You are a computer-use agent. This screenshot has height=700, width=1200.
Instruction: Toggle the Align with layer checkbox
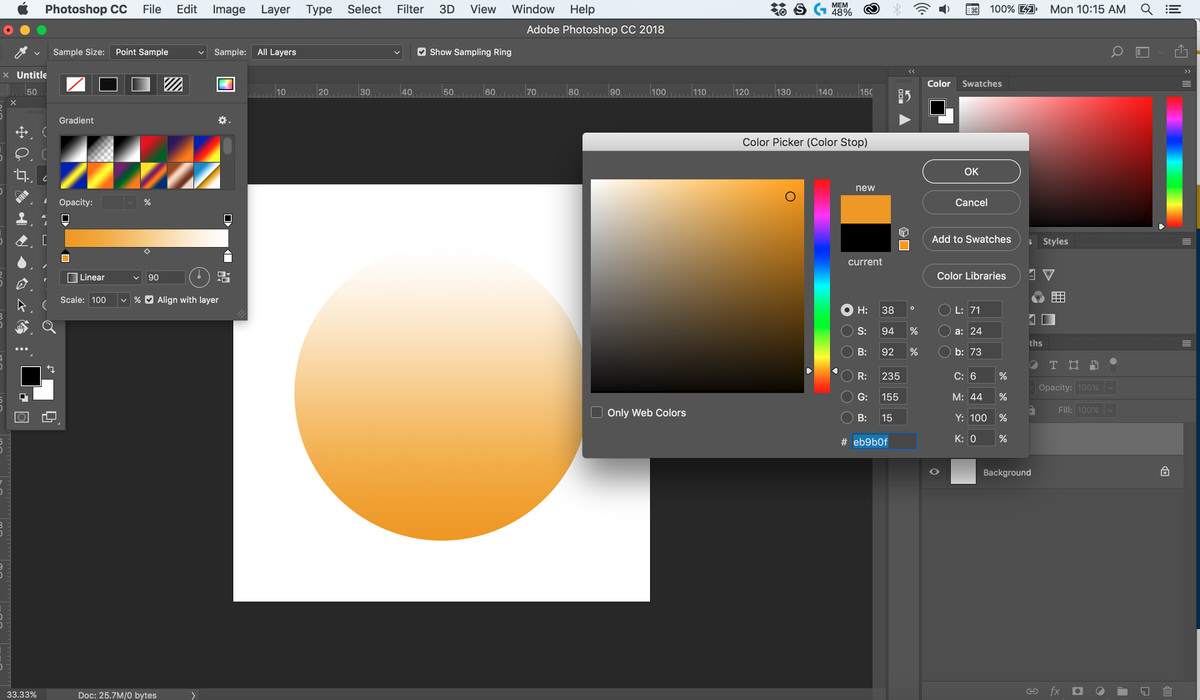[x=150, y=300]
